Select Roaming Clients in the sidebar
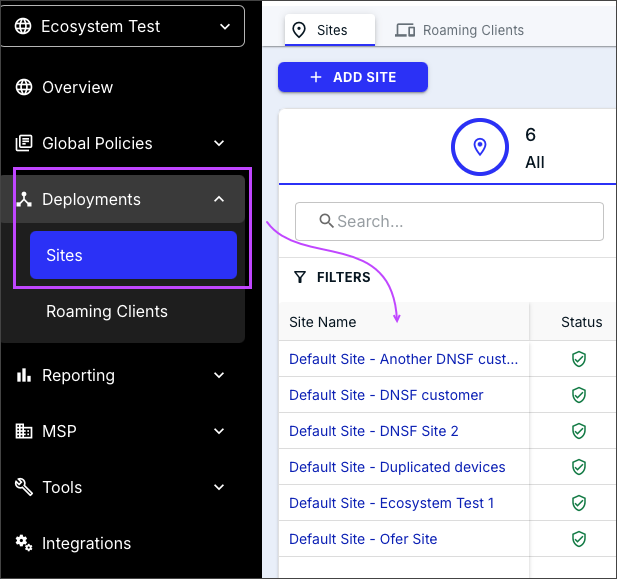 click(x=107, y=312)
